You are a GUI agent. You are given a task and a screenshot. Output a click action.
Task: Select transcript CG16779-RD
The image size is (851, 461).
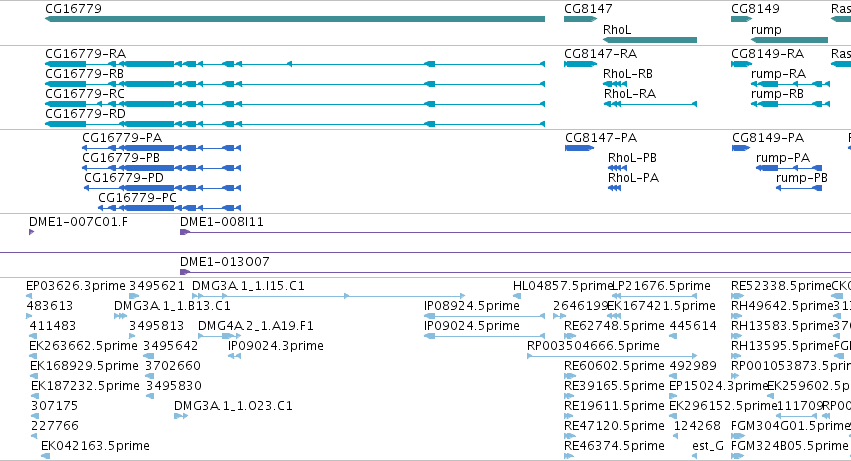(x=295, y=124)
